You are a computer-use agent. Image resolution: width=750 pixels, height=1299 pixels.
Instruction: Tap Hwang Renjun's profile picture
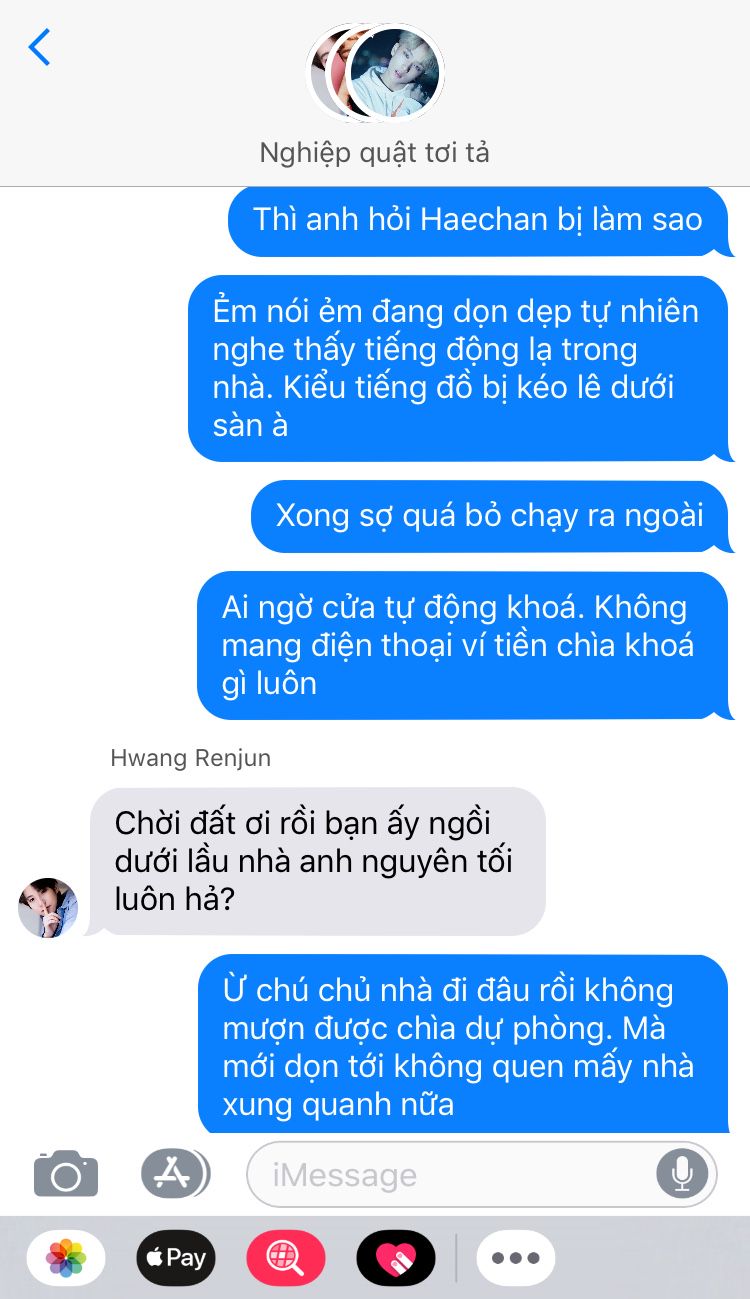click(48, 908)
